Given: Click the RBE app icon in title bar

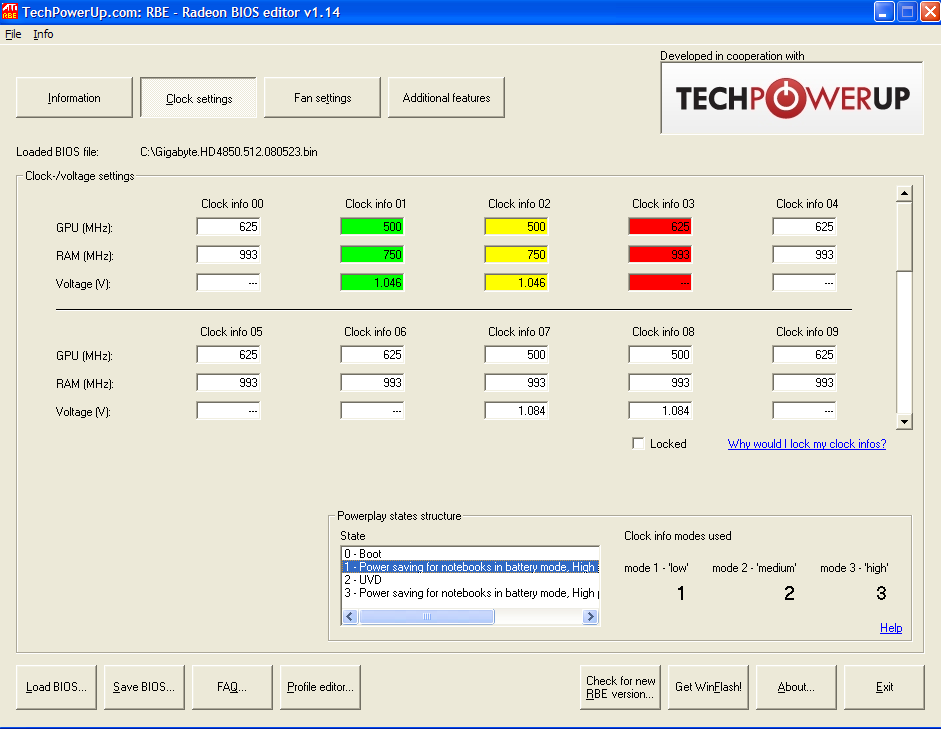Looking at the screenshot, I should point(11,11).
